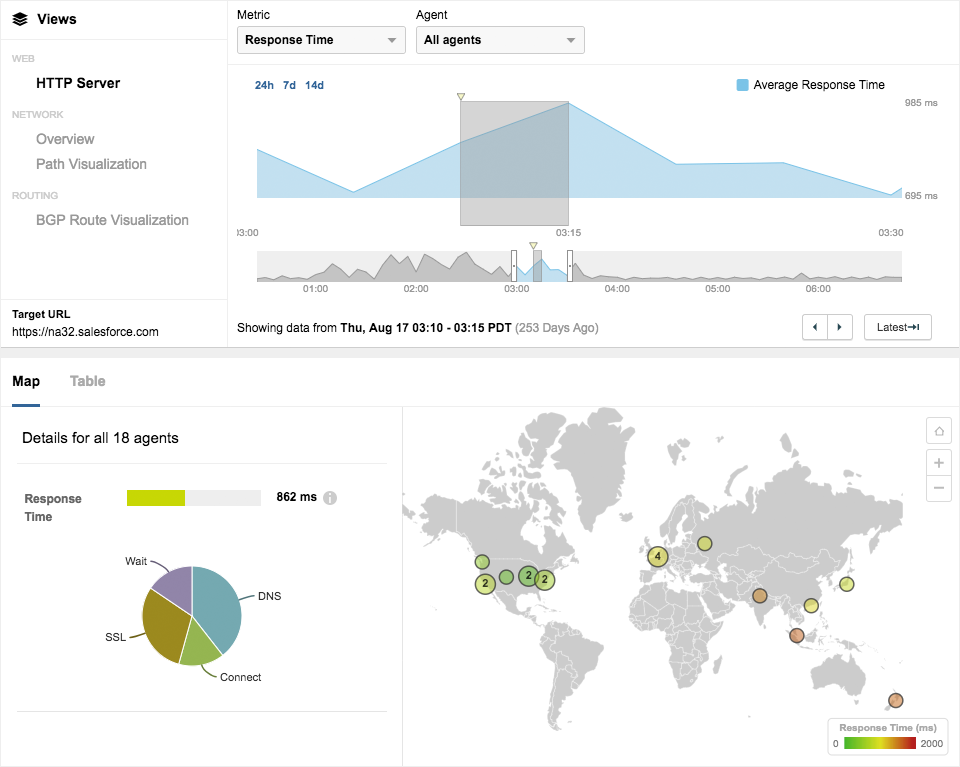Zoom in on the map
The width and height of the screenshot is (960, 767).
(x=939, y=463)
